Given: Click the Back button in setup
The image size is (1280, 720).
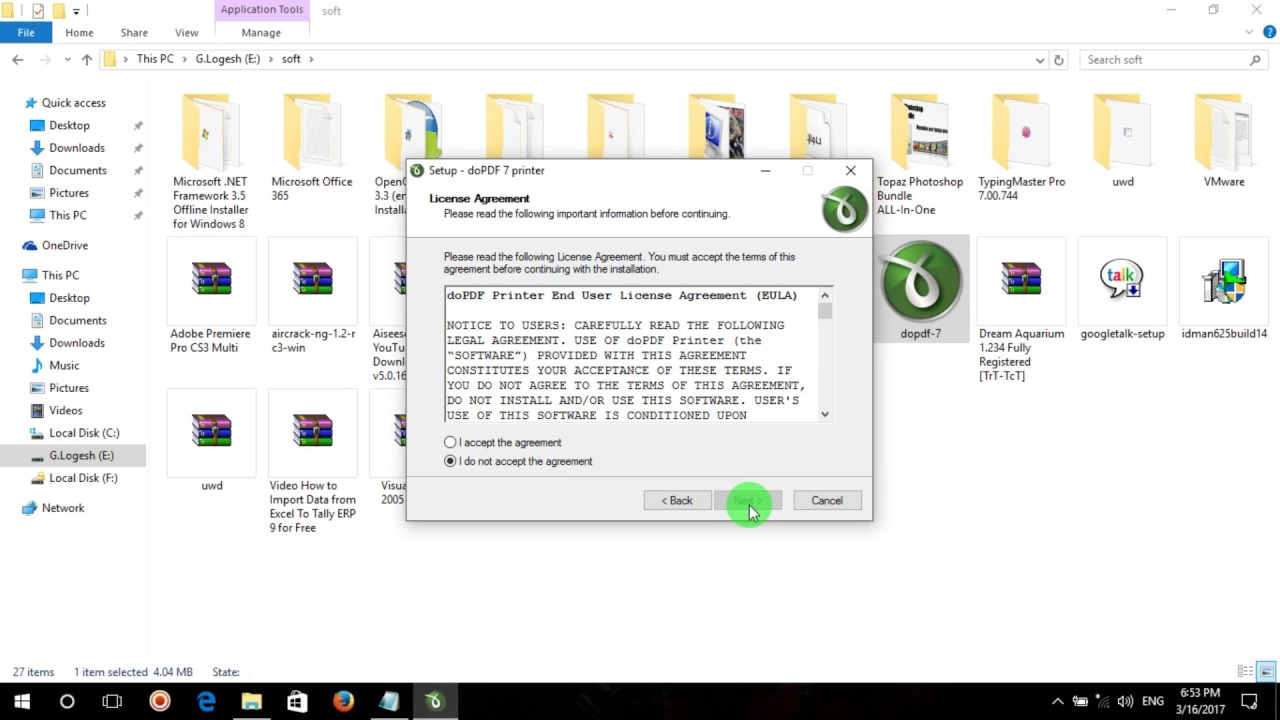Looking at the screenshot, I should click(677, 500).
